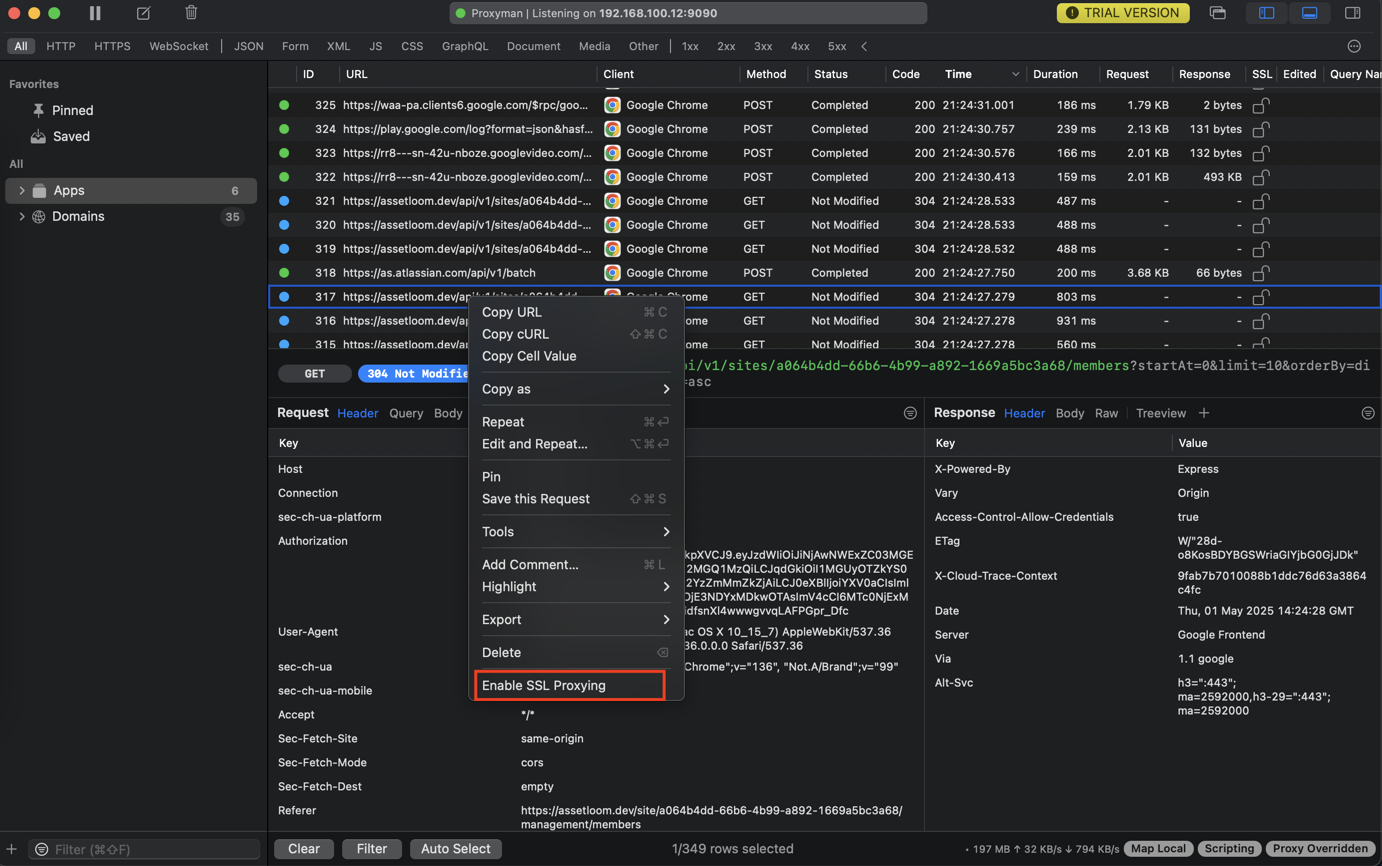Click the blue status dot on row 321
This screenshot has width=1382, height=866.
click(x=284, y=201)
